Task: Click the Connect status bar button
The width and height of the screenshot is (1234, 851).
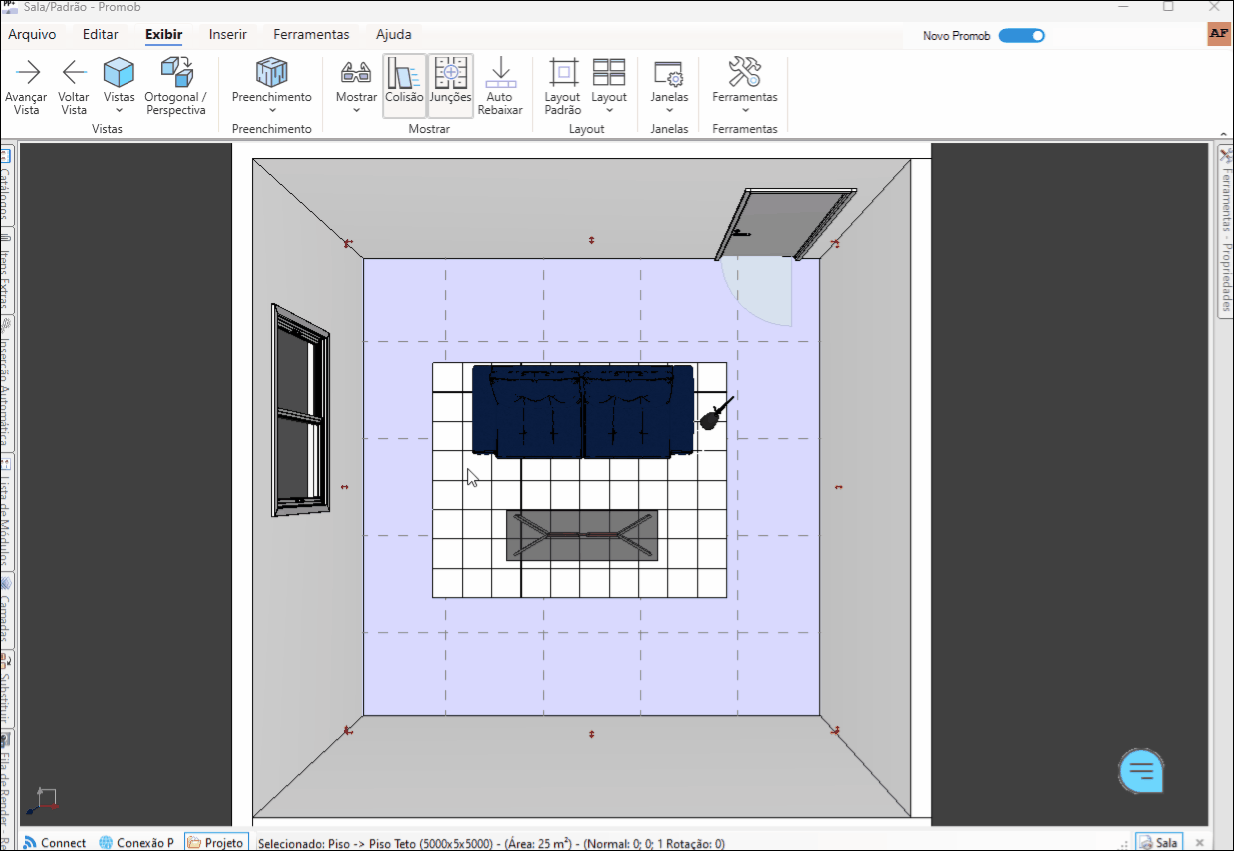Action: pos(55,843)
